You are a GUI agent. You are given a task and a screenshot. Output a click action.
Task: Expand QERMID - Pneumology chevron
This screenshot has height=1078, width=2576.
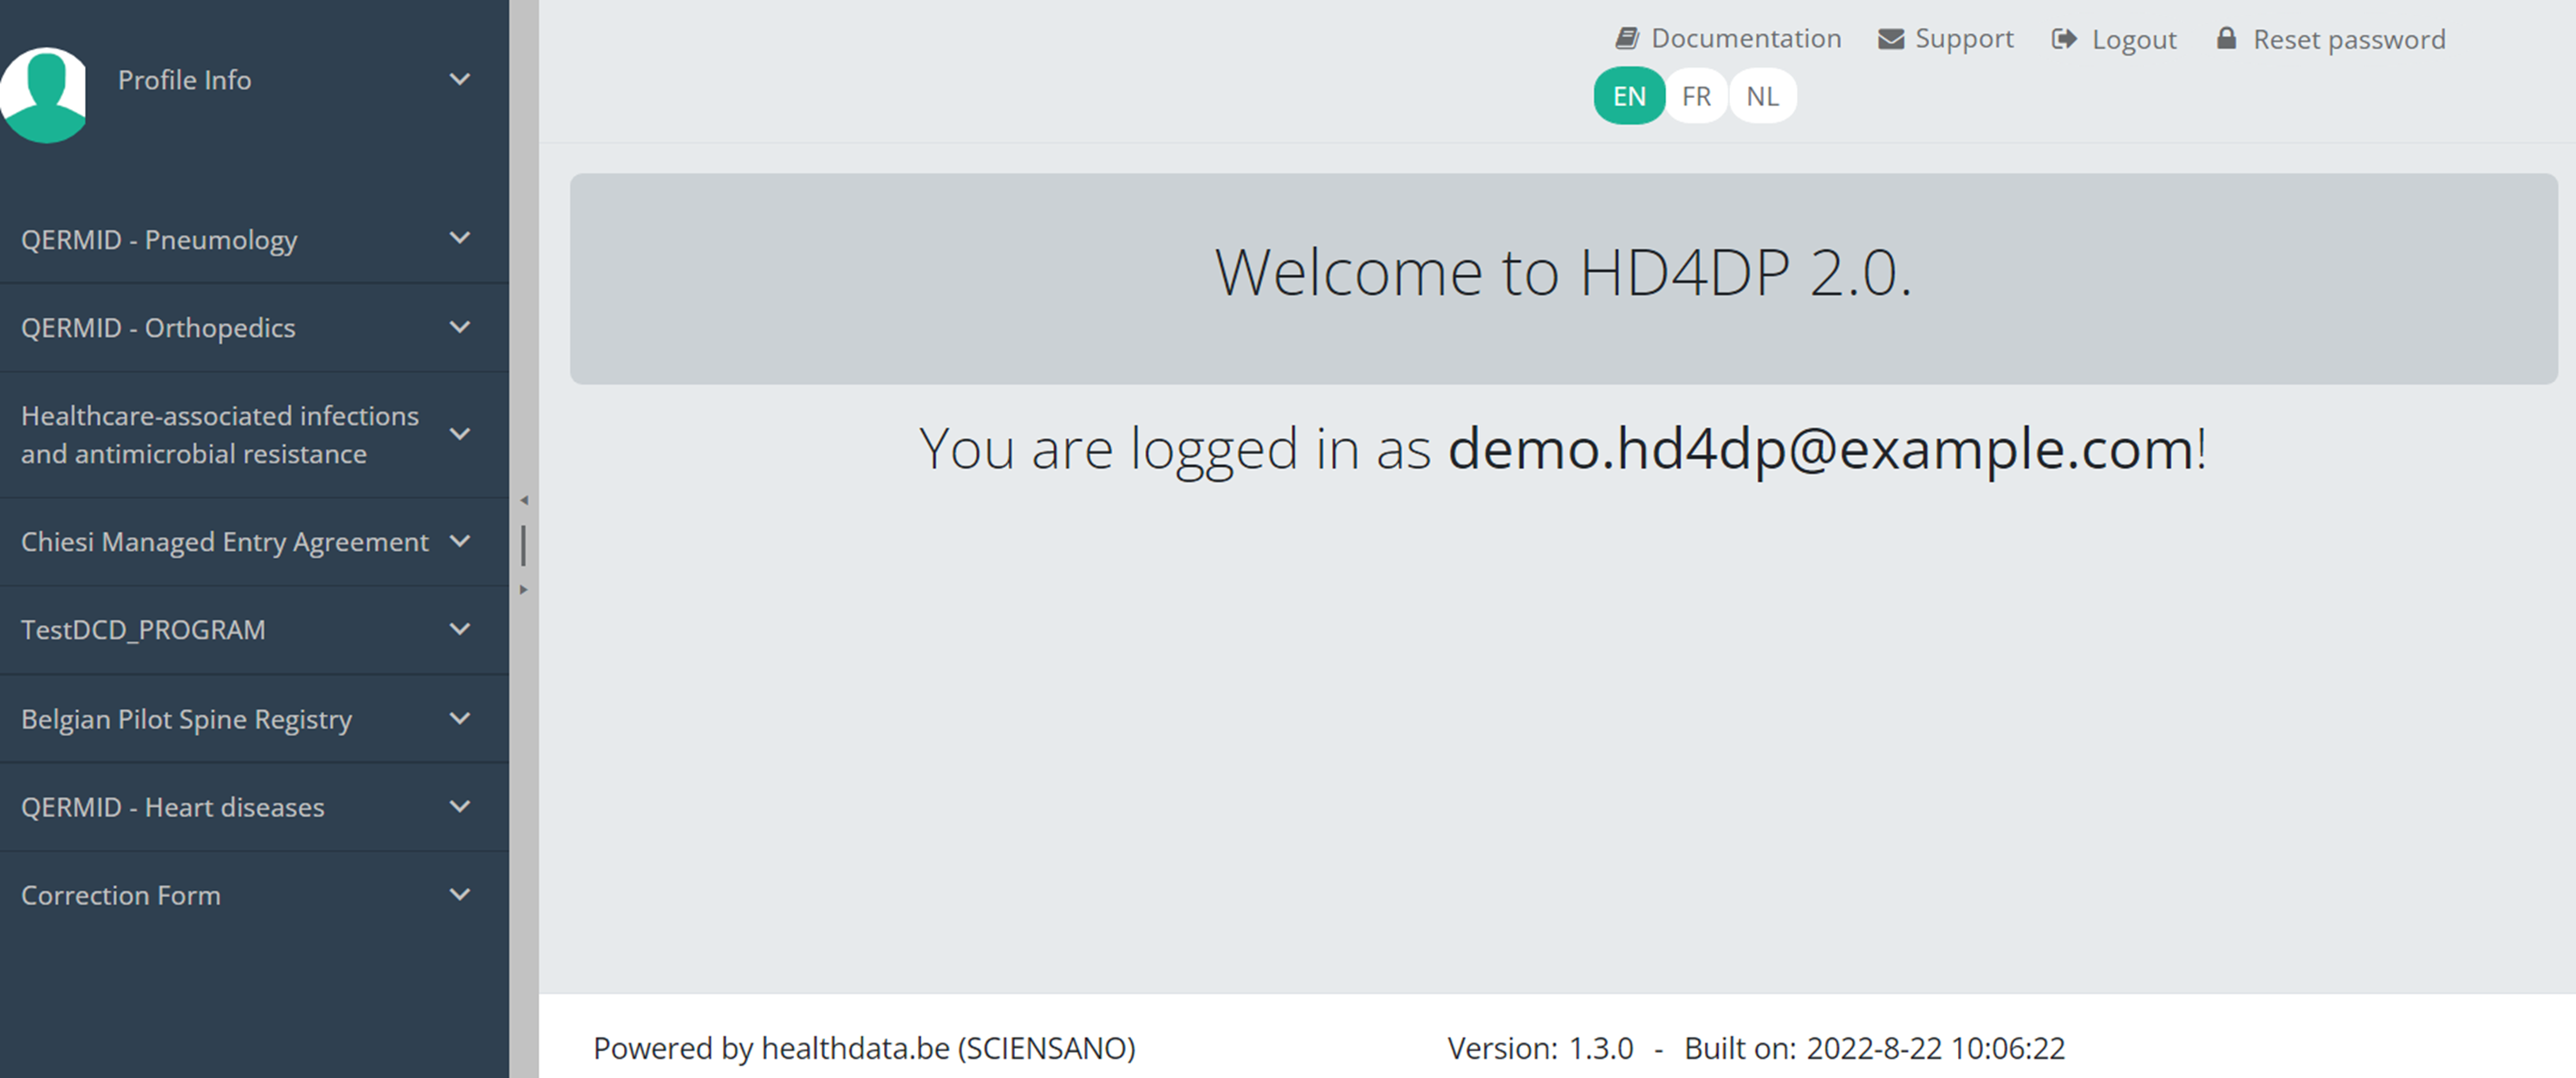[460, 238]
